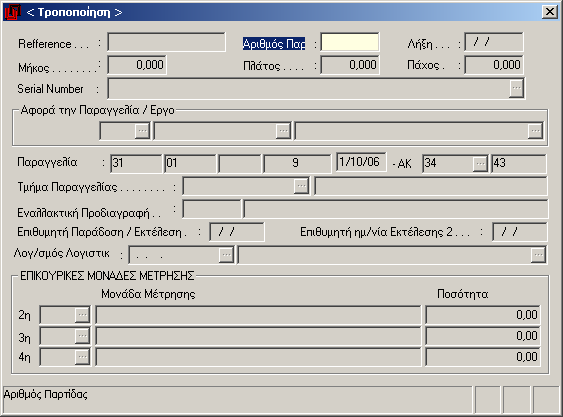
Task: Open lookup of the middle field under Αφορά την Παραγγελία / Εργο
Action: 283,131
